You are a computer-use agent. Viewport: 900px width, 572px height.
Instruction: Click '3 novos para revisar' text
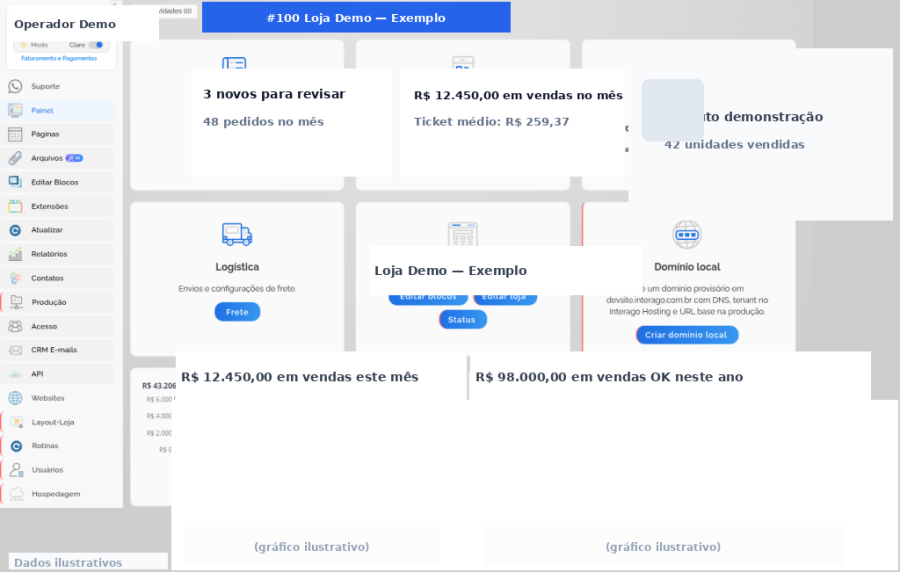click(x=274, y=94)
